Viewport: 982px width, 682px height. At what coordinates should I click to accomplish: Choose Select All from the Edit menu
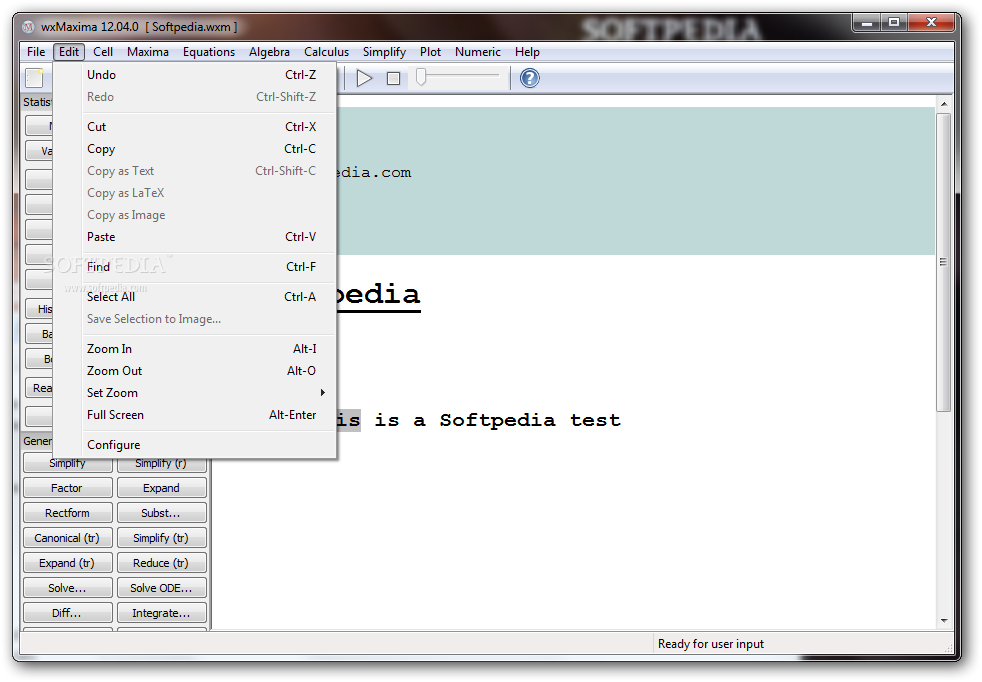(195, 297)
